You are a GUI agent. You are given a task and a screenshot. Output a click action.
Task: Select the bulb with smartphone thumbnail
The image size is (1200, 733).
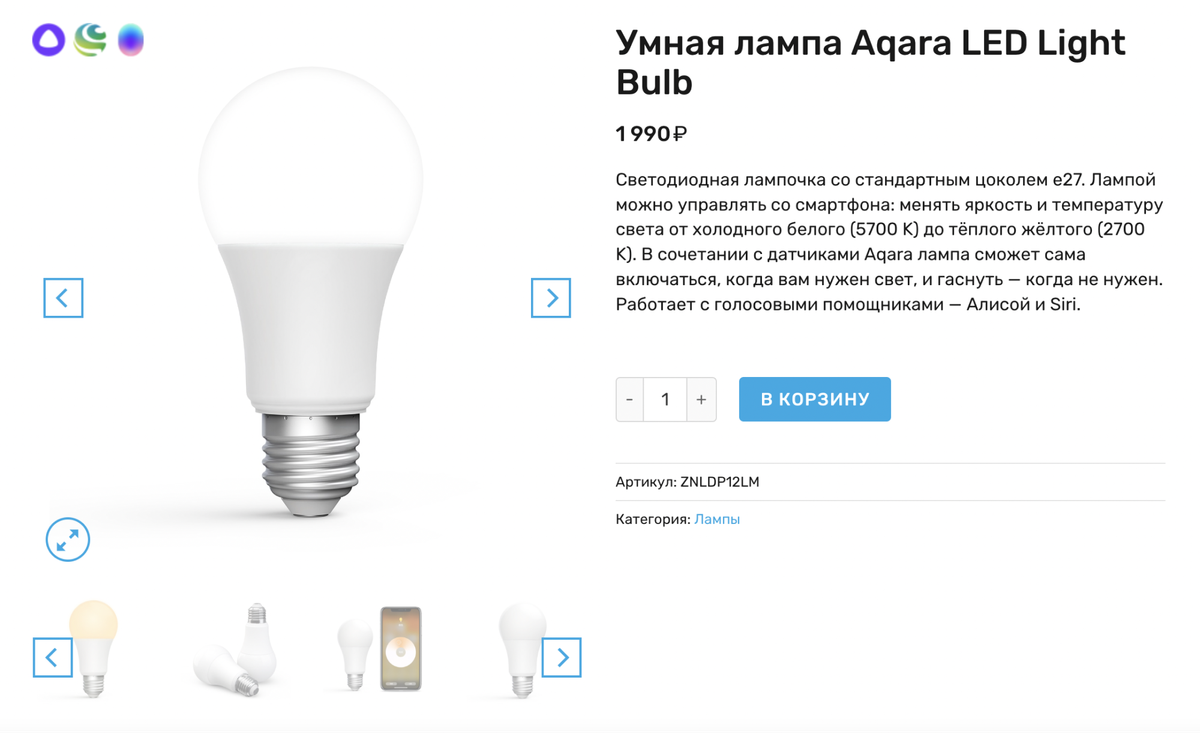coord(380,648)
